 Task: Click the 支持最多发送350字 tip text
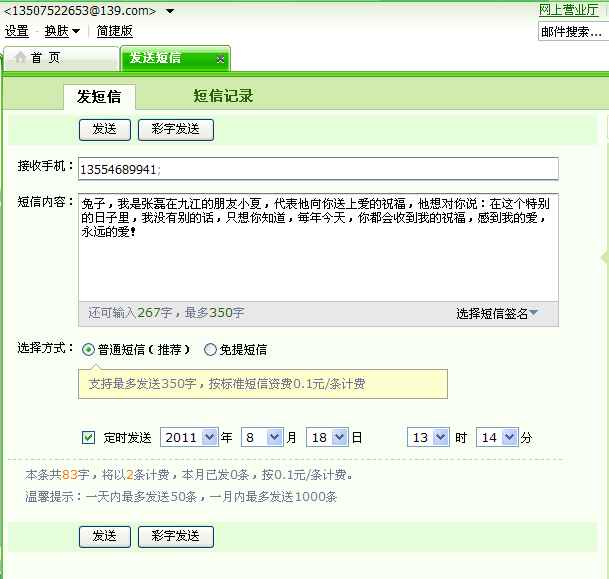click(226, 384)
